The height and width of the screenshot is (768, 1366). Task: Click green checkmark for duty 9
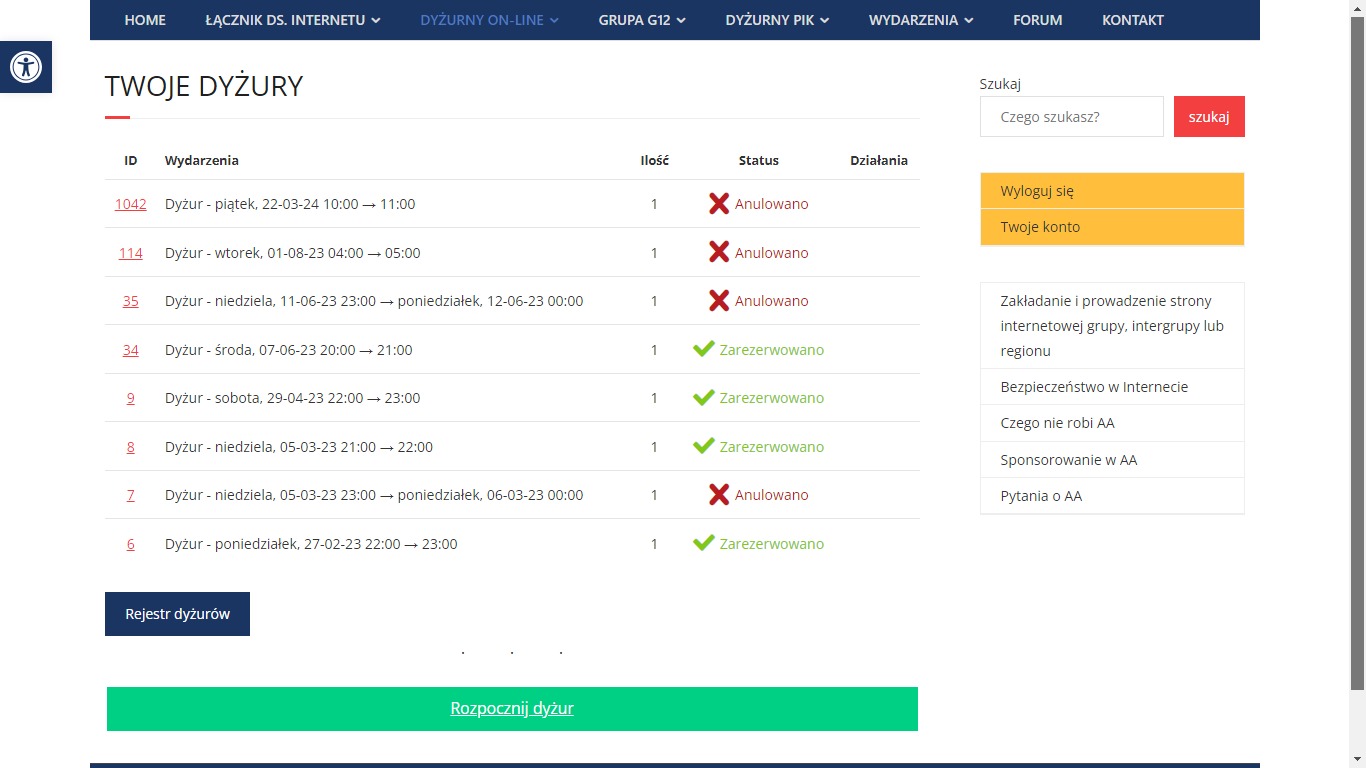click(x=703, y=397)
